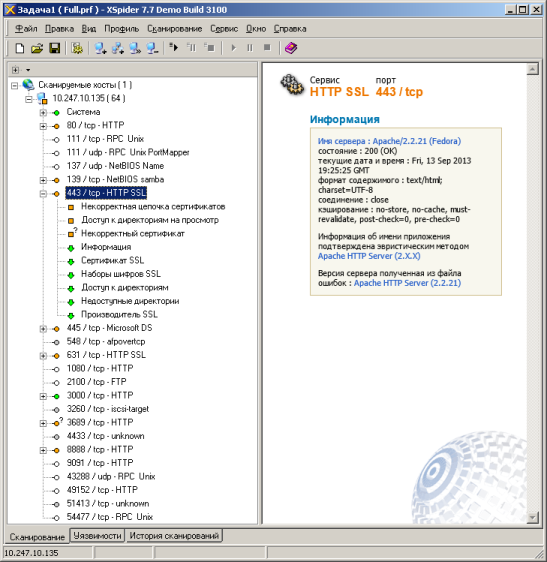
Task: Open the Вид menu
Action: (x=89, y=29)
